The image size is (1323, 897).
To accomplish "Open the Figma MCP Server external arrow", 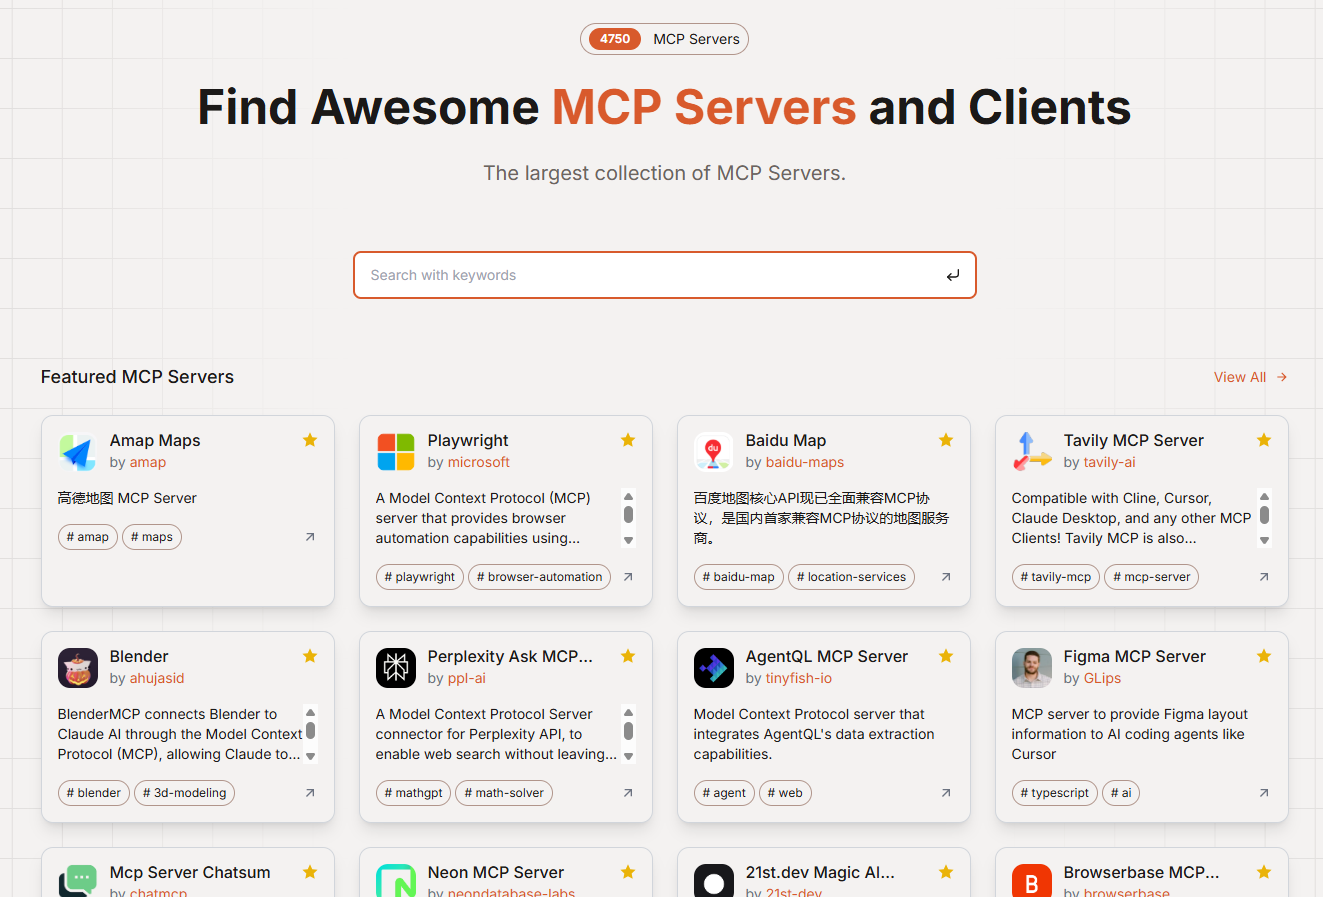I will pos(1263,793).
